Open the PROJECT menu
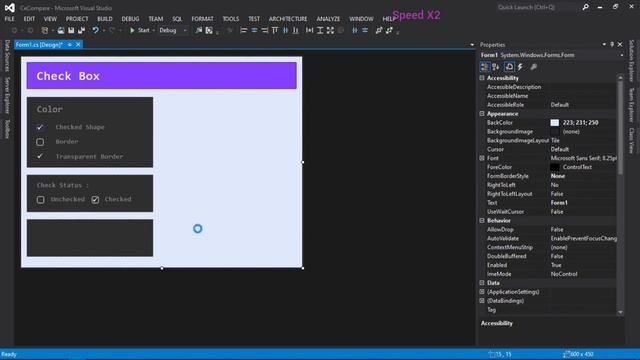Image resolution: width=640 pixels, height=360 pixels. (77, 19)
